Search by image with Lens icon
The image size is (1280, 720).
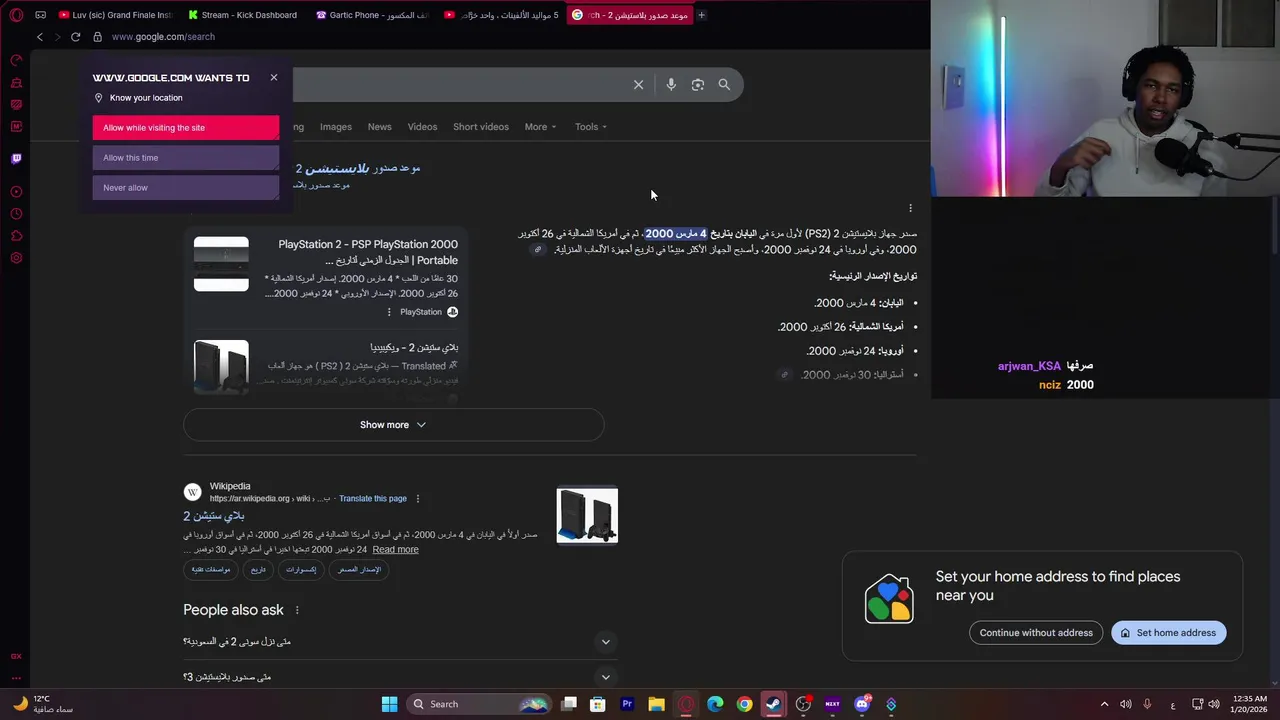(698, 85)
